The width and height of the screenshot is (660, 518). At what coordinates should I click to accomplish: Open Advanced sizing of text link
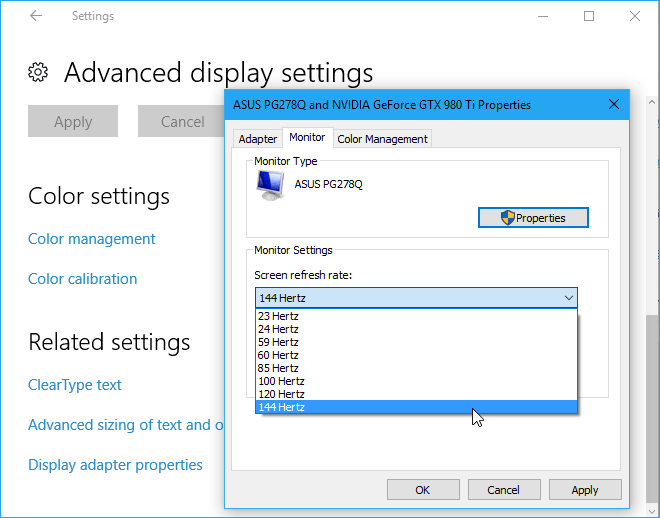pyautogui.click(x=126, y=425)
